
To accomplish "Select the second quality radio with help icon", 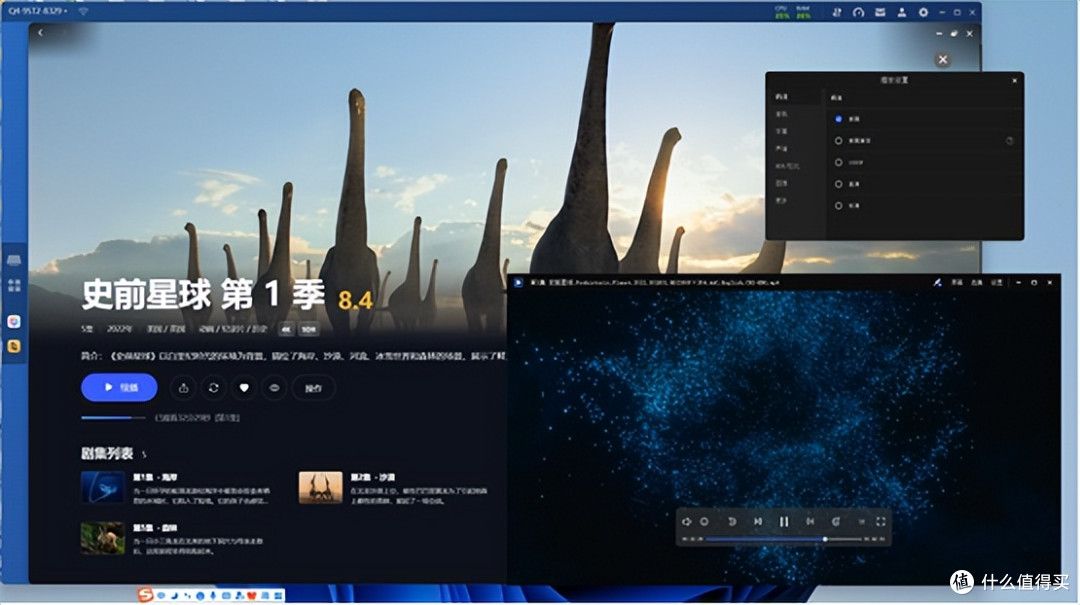I will [838, 141].
